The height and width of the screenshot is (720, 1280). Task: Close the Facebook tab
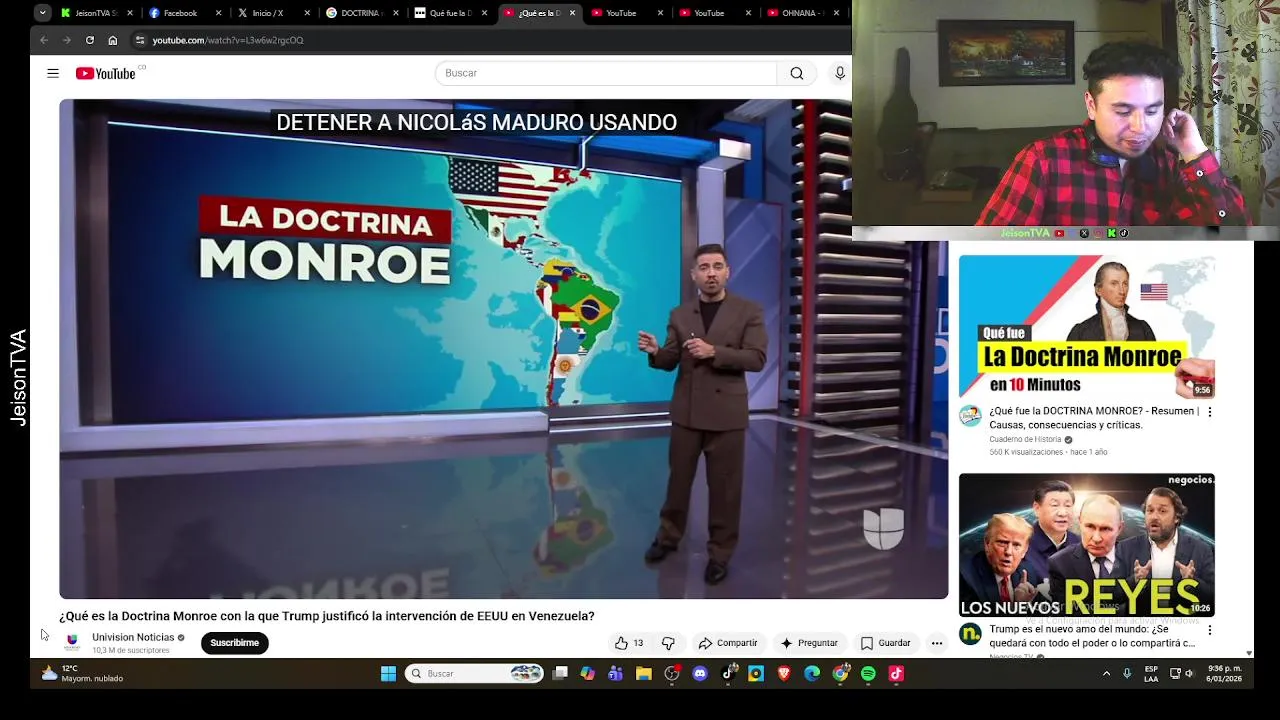[x=218, y=13]
